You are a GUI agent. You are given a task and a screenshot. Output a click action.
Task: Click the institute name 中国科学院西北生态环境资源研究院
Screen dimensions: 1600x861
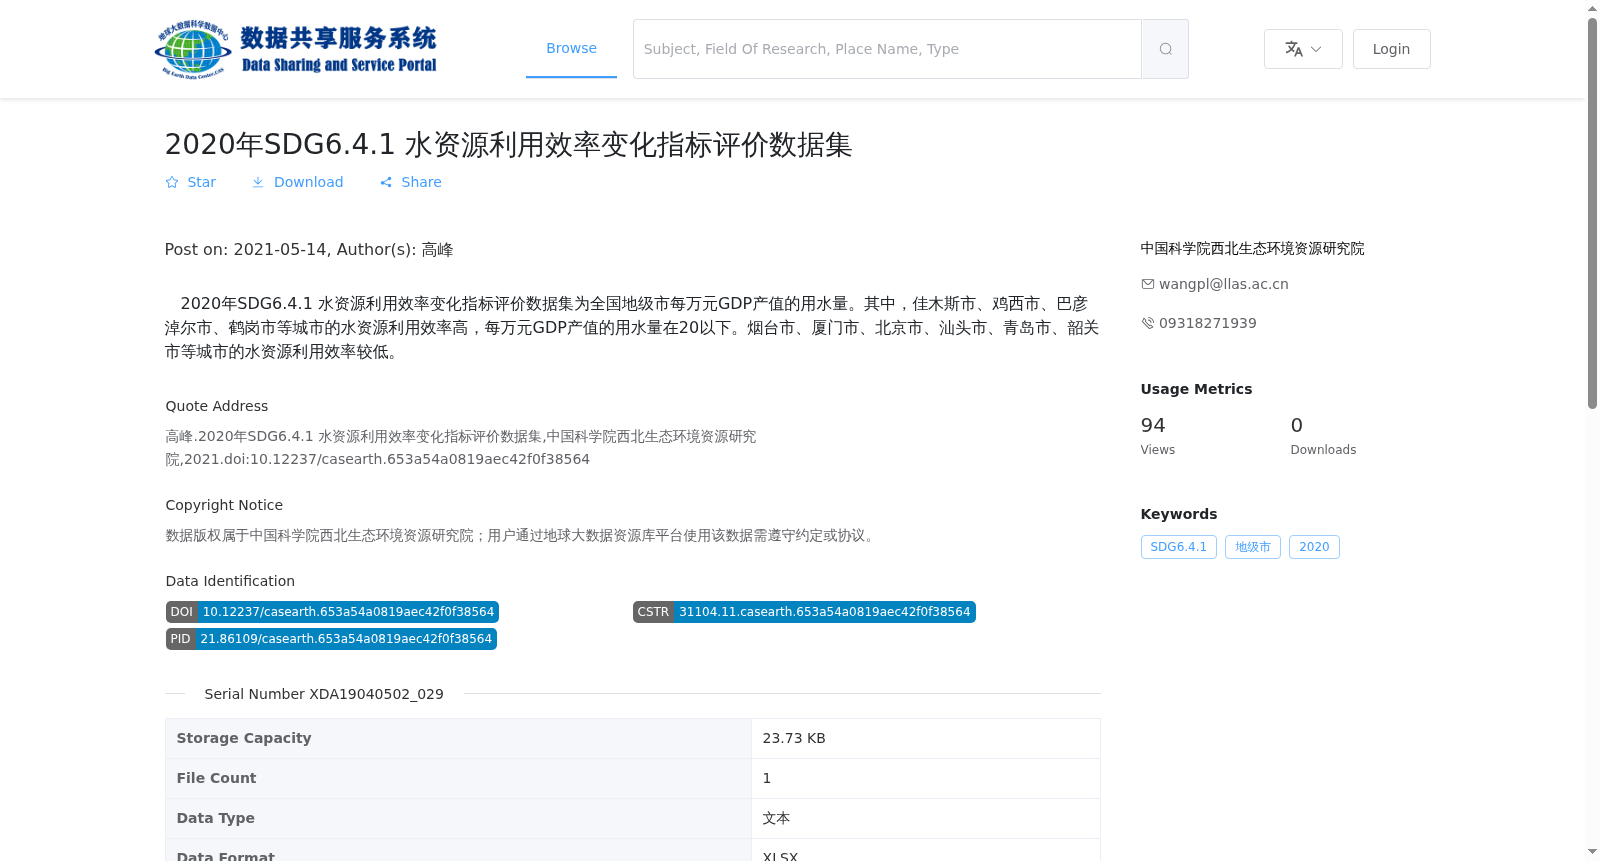[x=1252, y=248]
